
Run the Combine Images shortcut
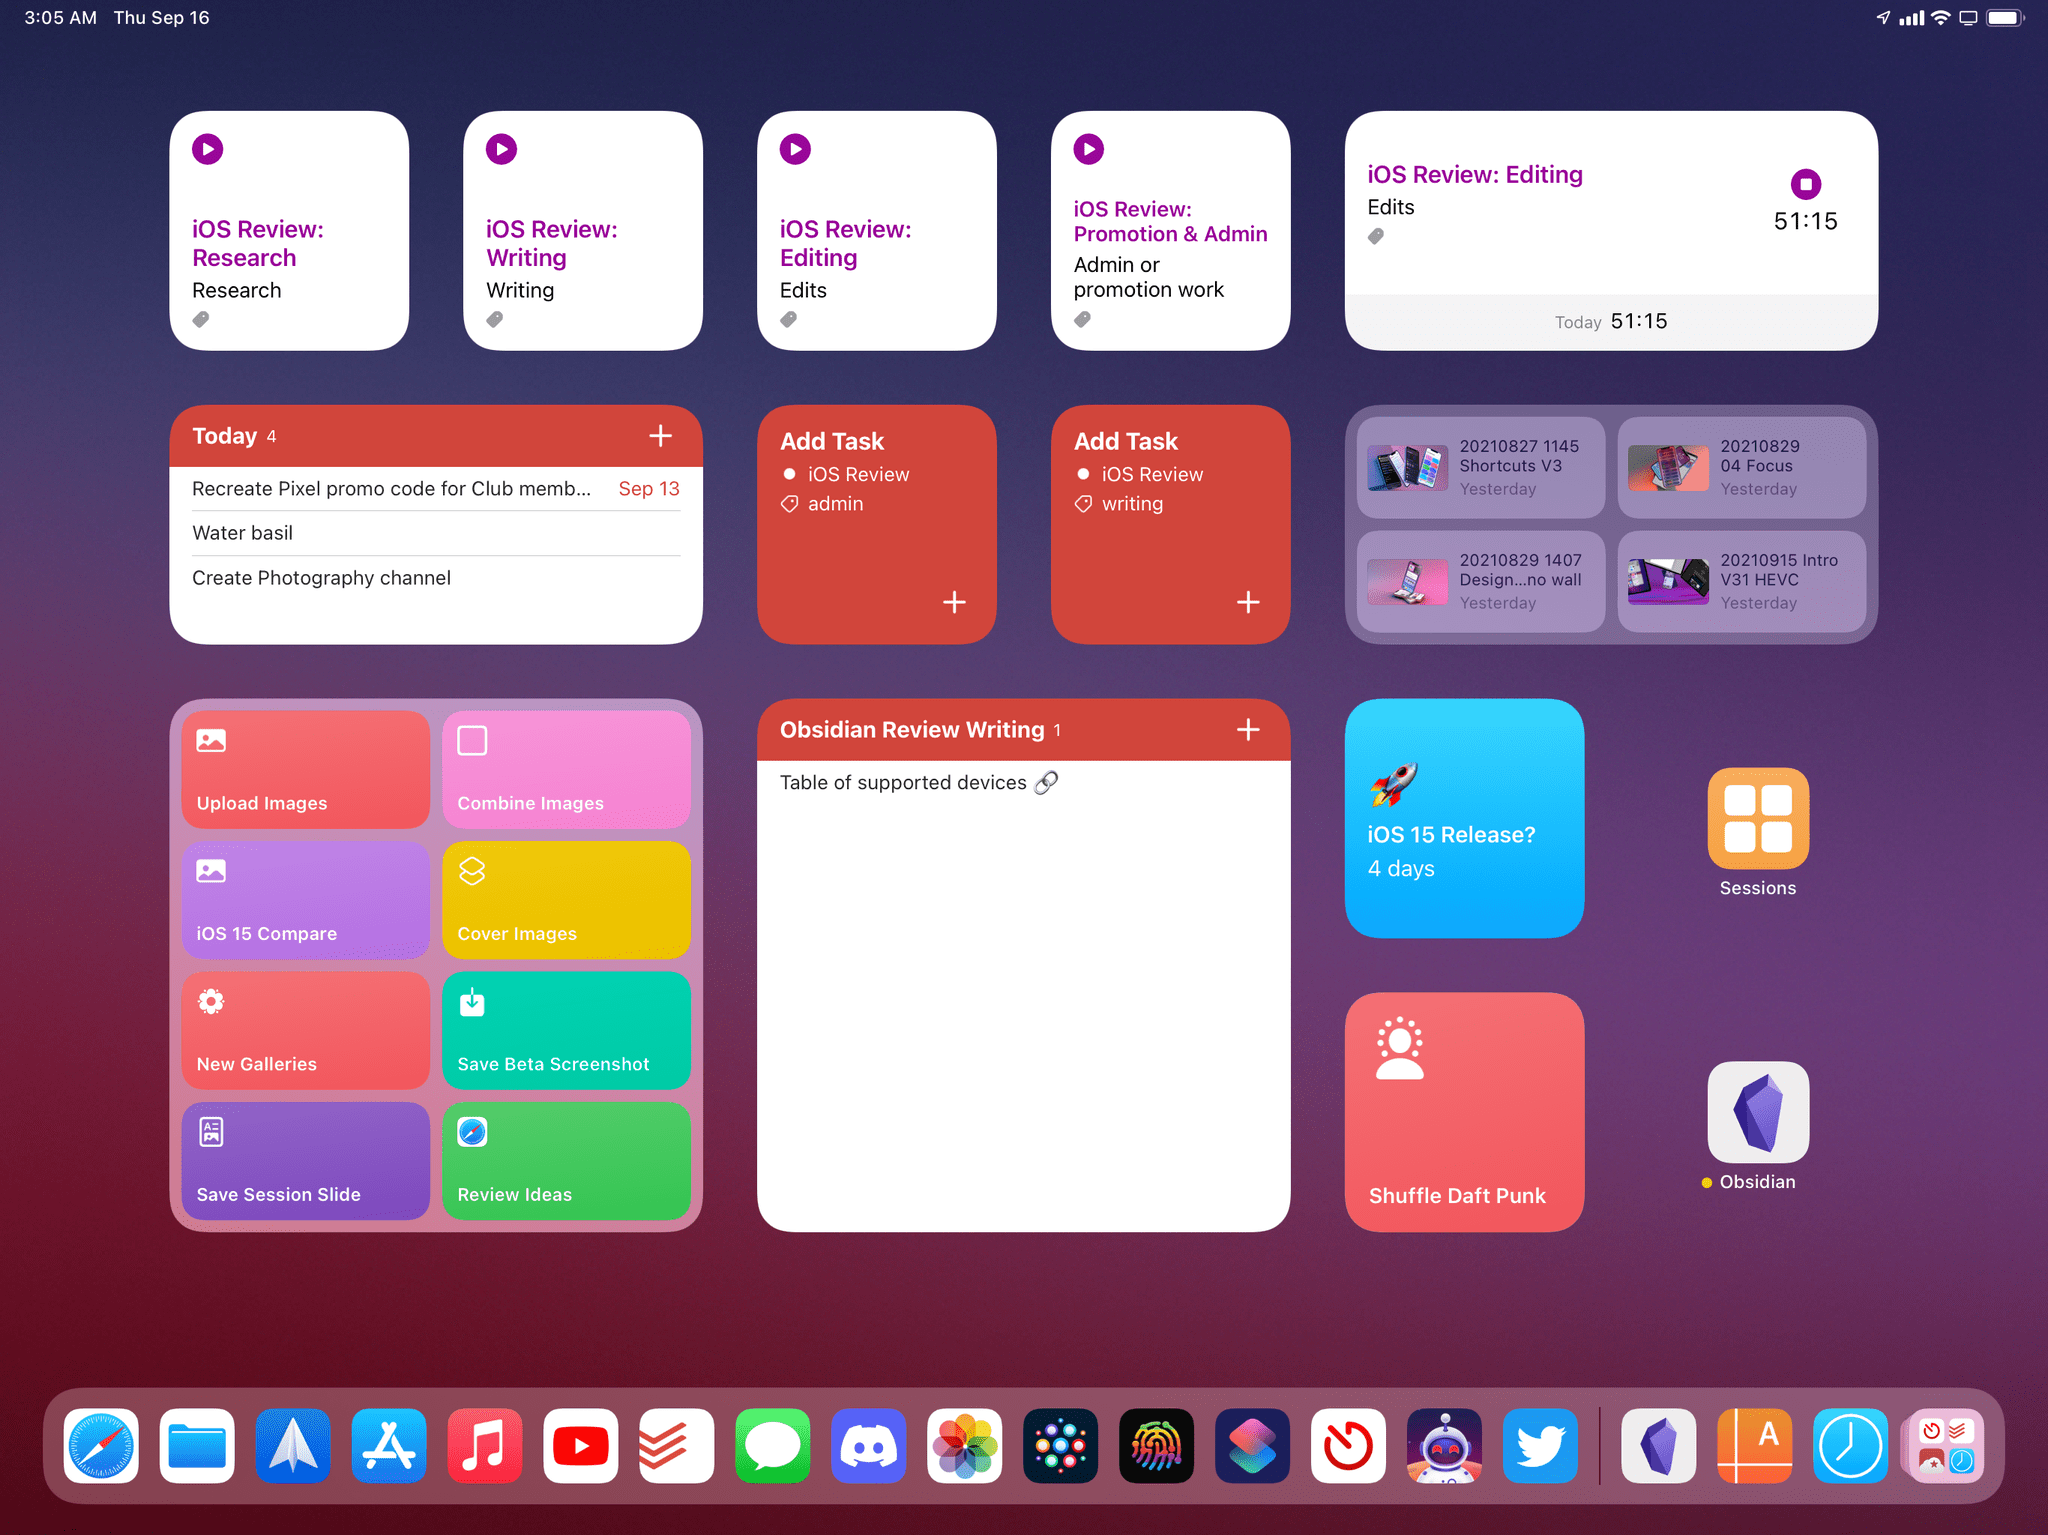pyautogui.click(x=566, y=770)
